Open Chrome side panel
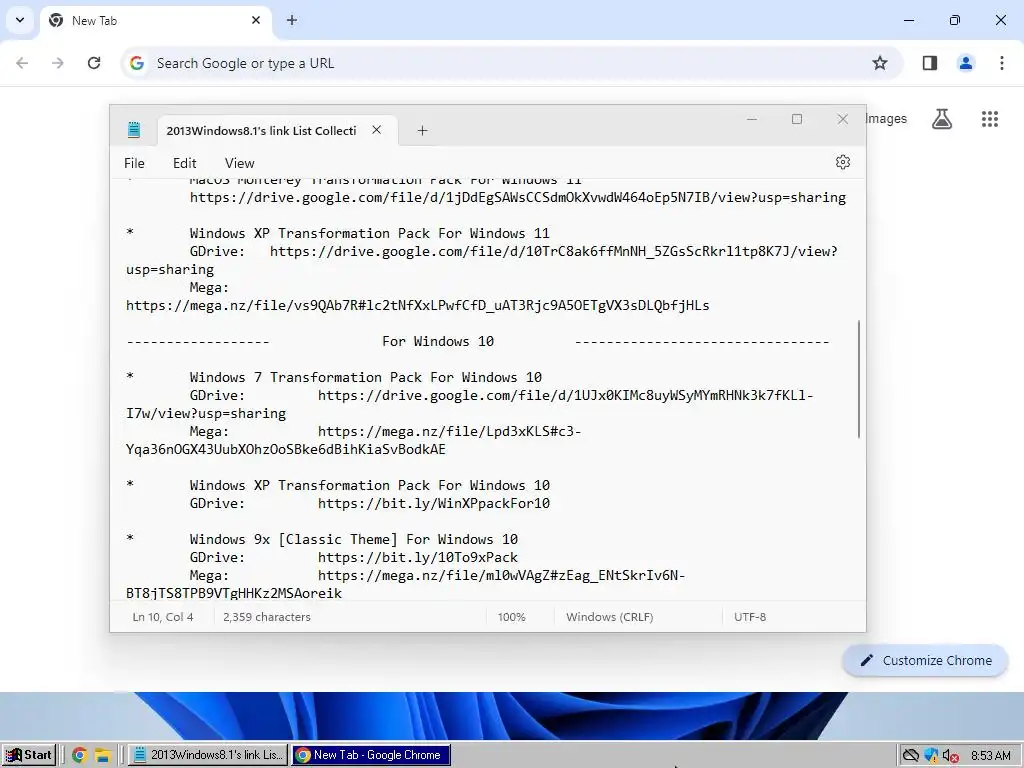Screen dimensions: 1024x768 [x=929, y=63]
